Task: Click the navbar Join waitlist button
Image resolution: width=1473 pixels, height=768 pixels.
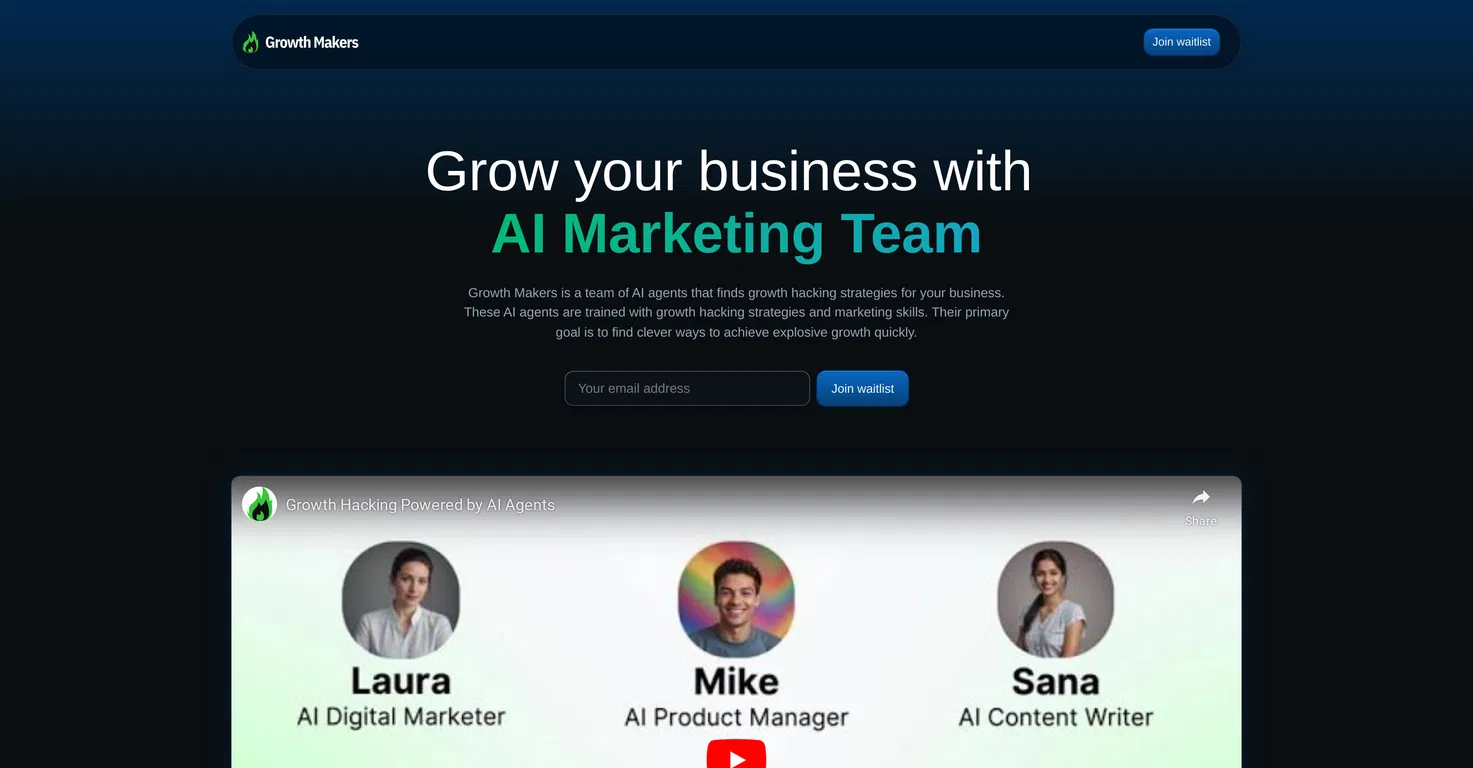Action: (1181, 42)
